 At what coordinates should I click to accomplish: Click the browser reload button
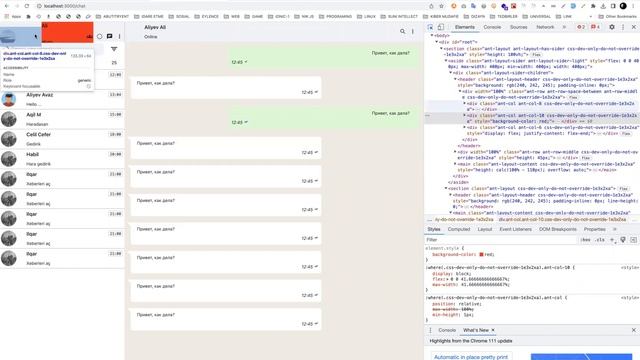click(27, 6)
